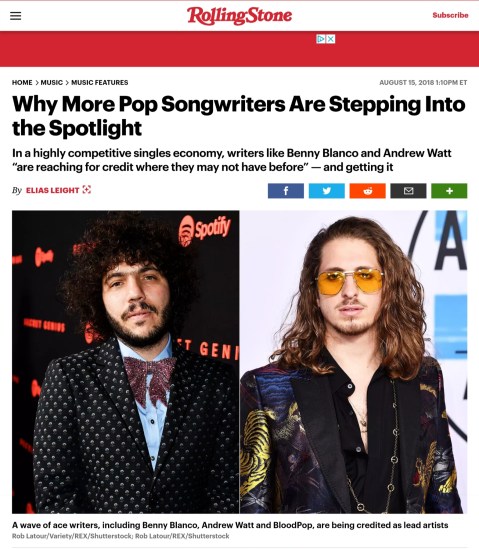Share article on Twitter
Viewport: 479px width, 549px height.
tap(327, 191)
